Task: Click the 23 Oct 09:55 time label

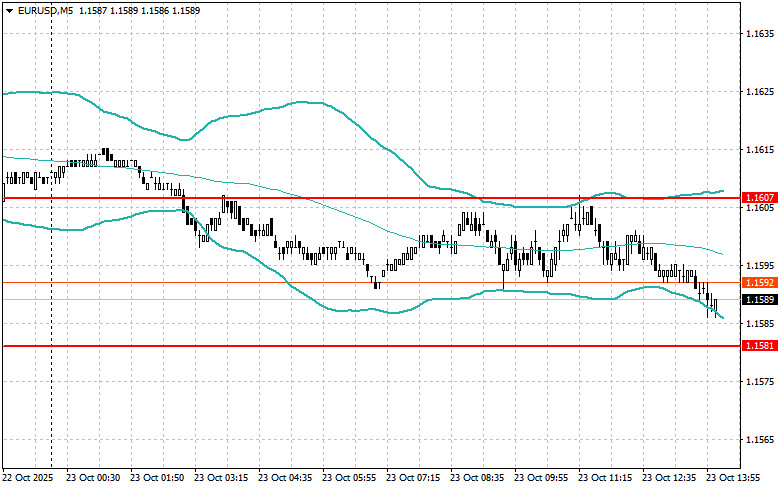Action: click(541, 478)
